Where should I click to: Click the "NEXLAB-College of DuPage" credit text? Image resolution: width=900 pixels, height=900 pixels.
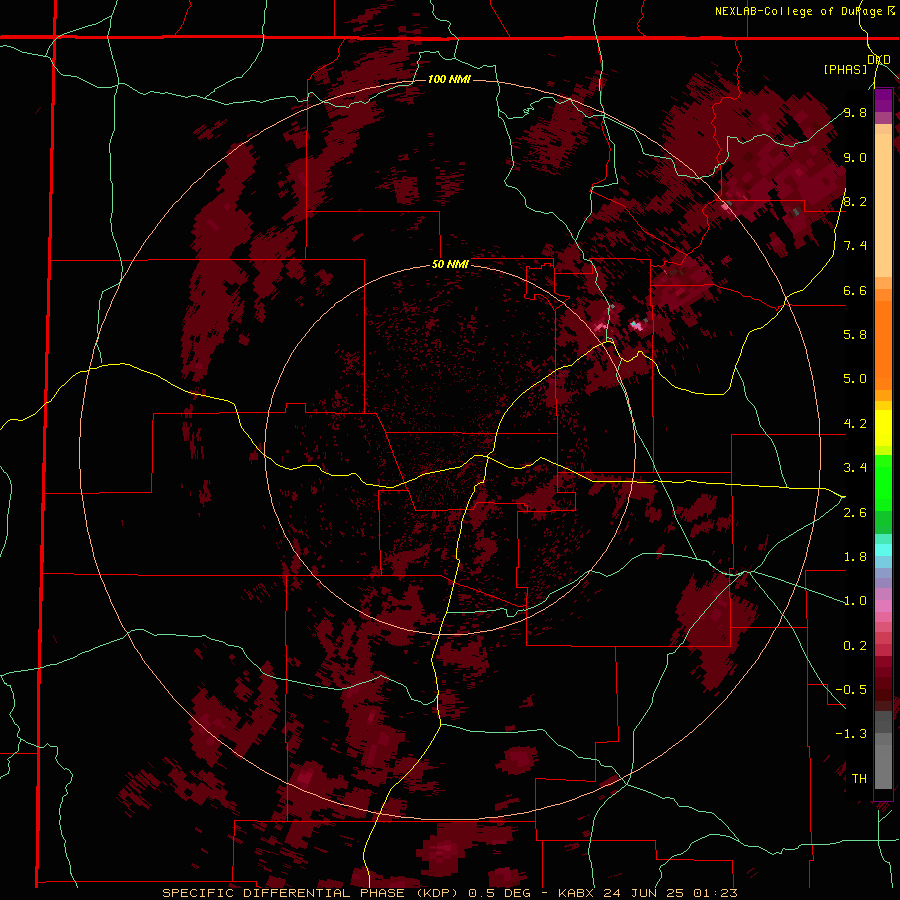click(x=798, y=11)
